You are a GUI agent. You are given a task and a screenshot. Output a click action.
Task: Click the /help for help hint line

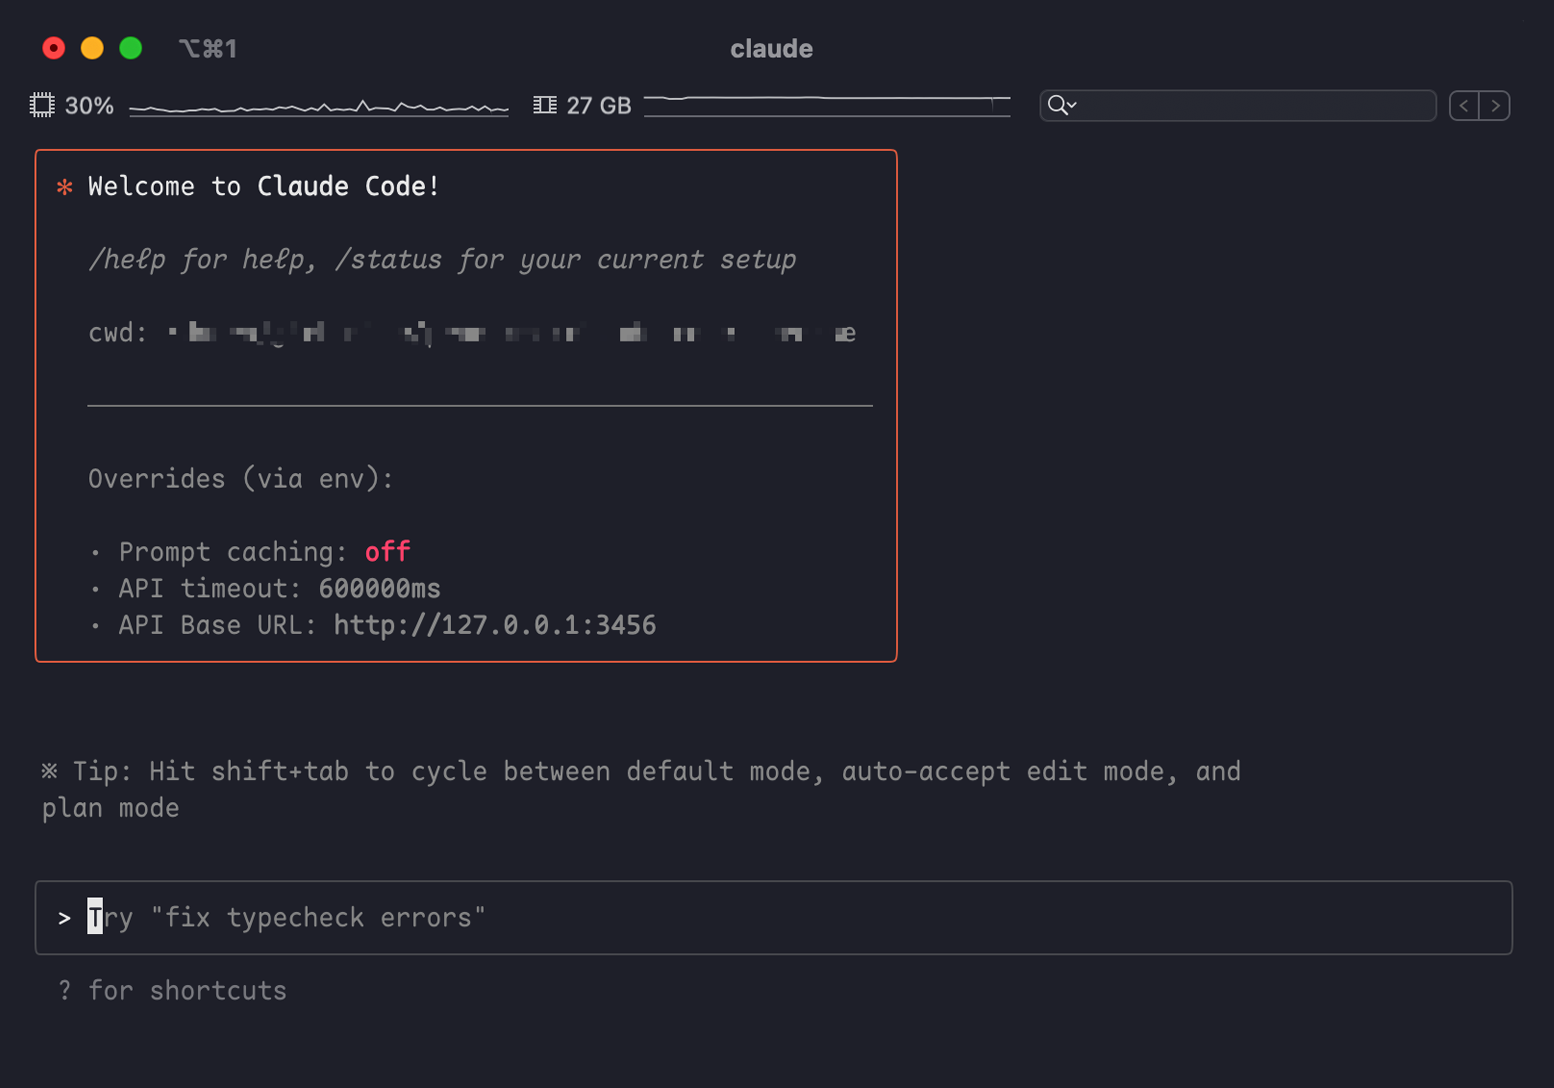442,260
